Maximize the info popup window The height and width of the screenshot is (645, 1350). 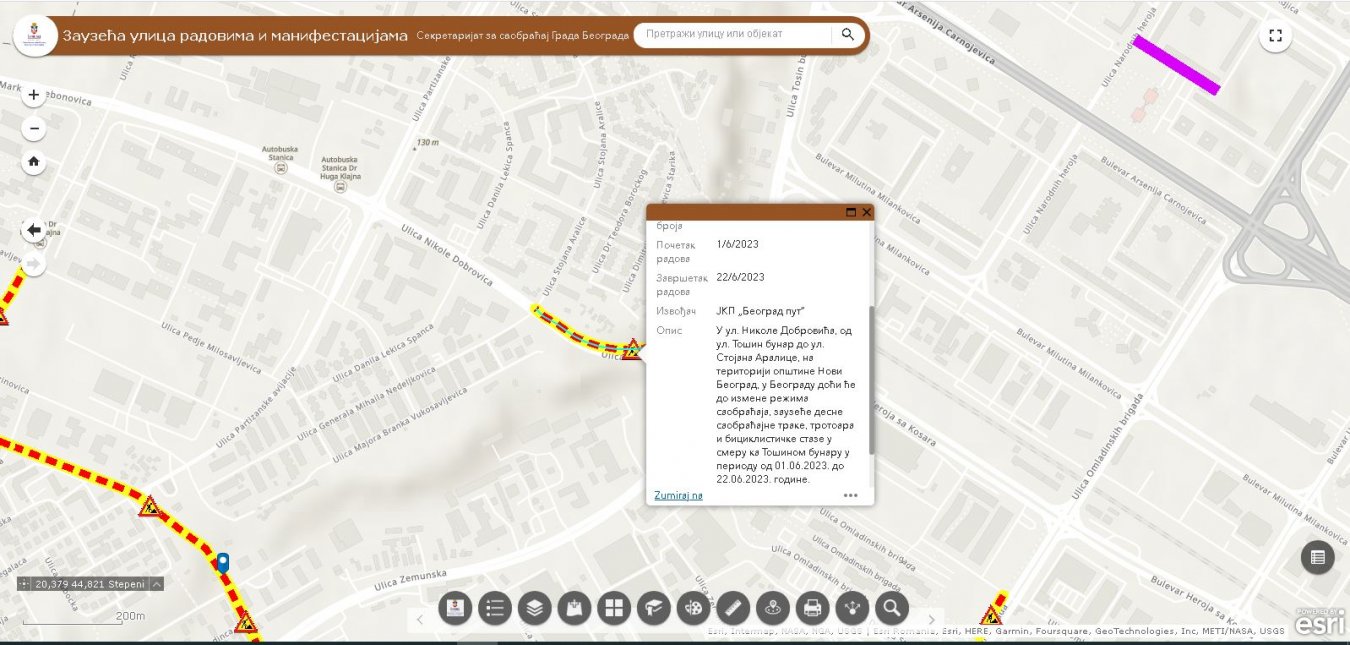851,212
